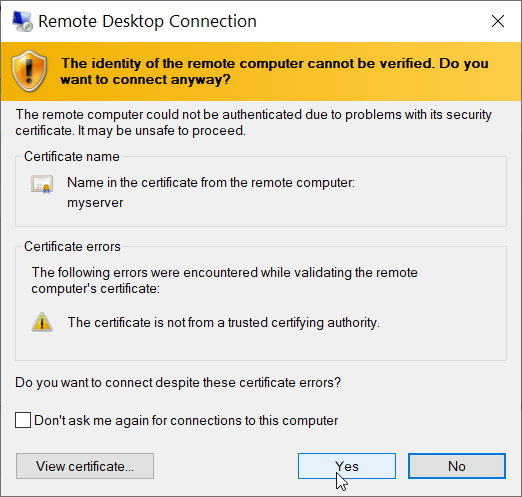Decline the connection with the No button
The height and width of the screenshot is (497, 522).
[x=457, y=466]
